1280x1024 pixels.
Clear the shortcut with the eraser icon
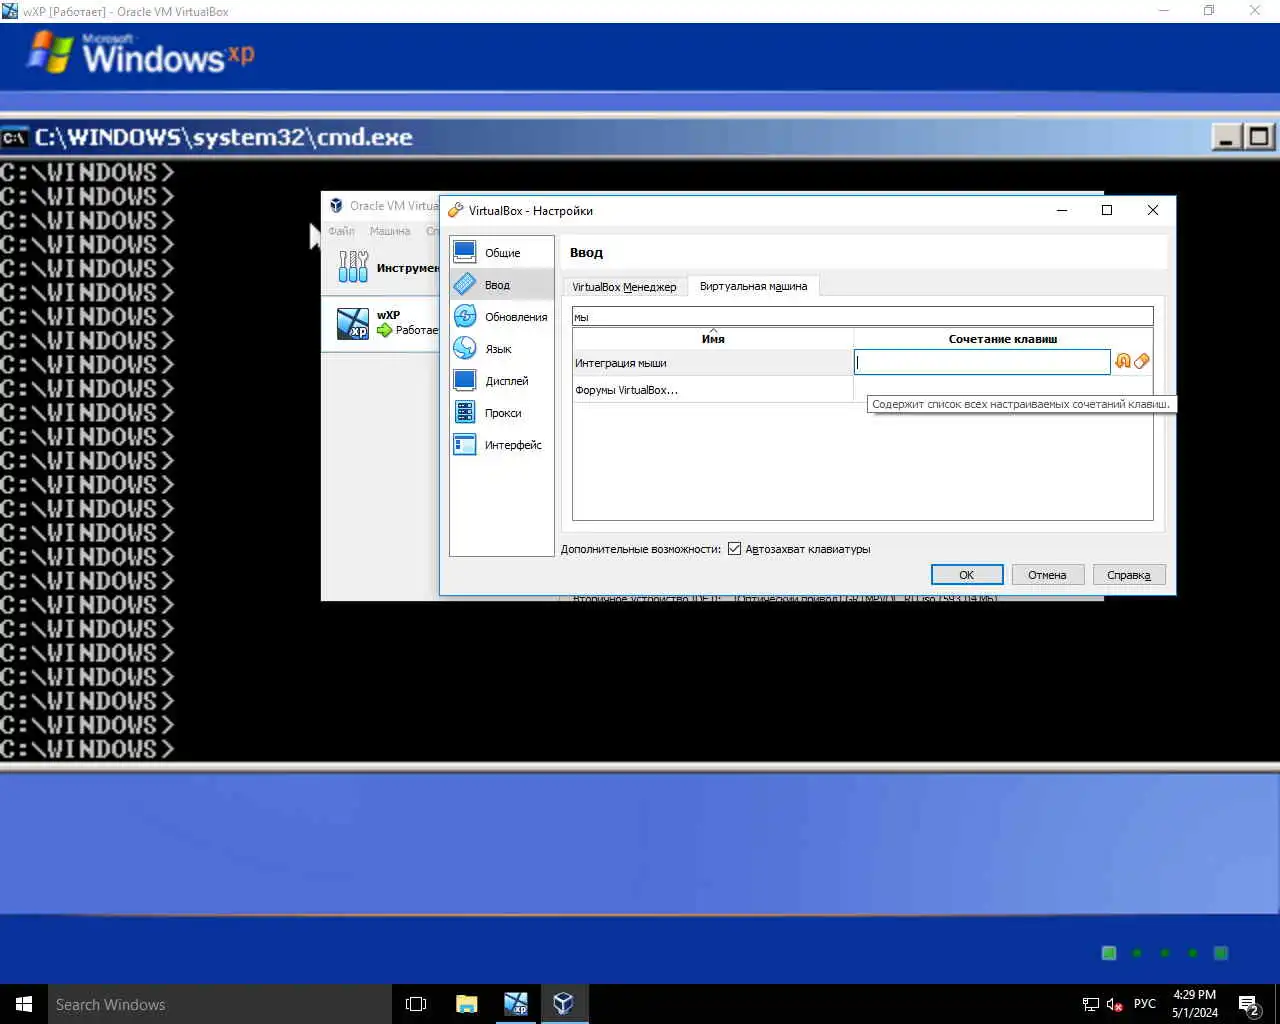click(x=1142, y=361)
